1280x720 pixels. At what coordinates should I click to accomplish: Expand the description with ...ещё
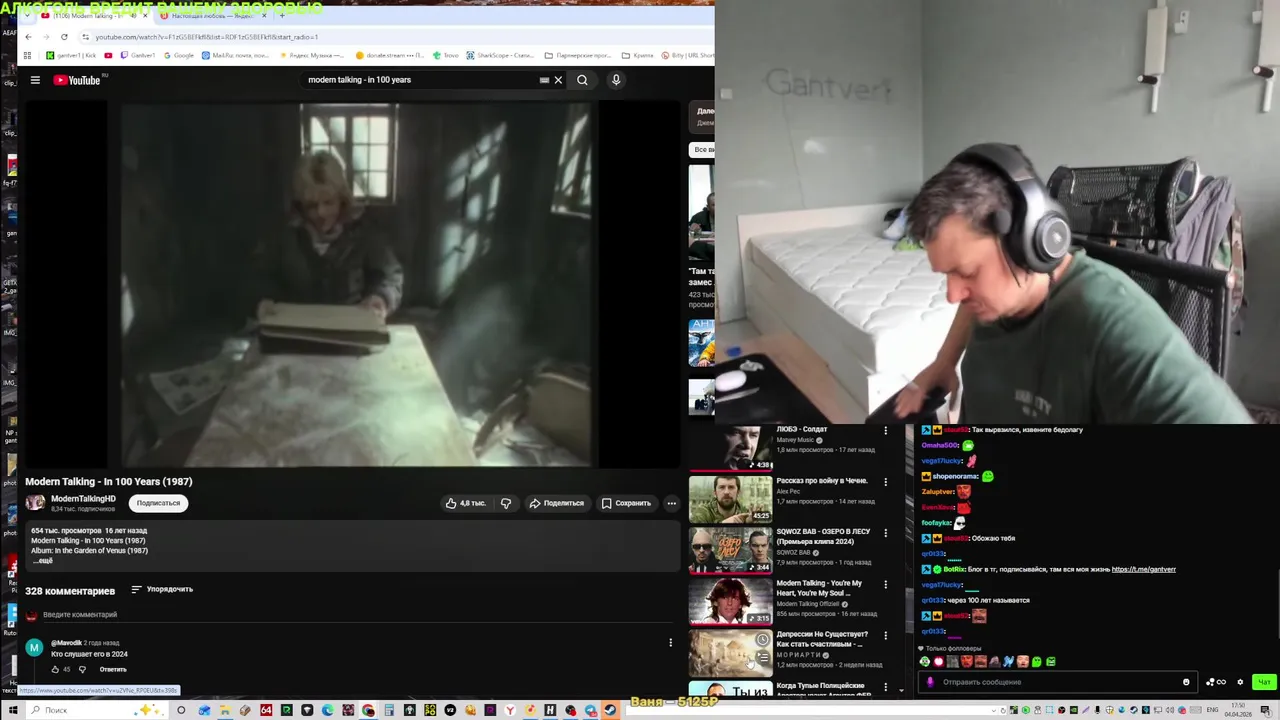(x=43, y=561)
